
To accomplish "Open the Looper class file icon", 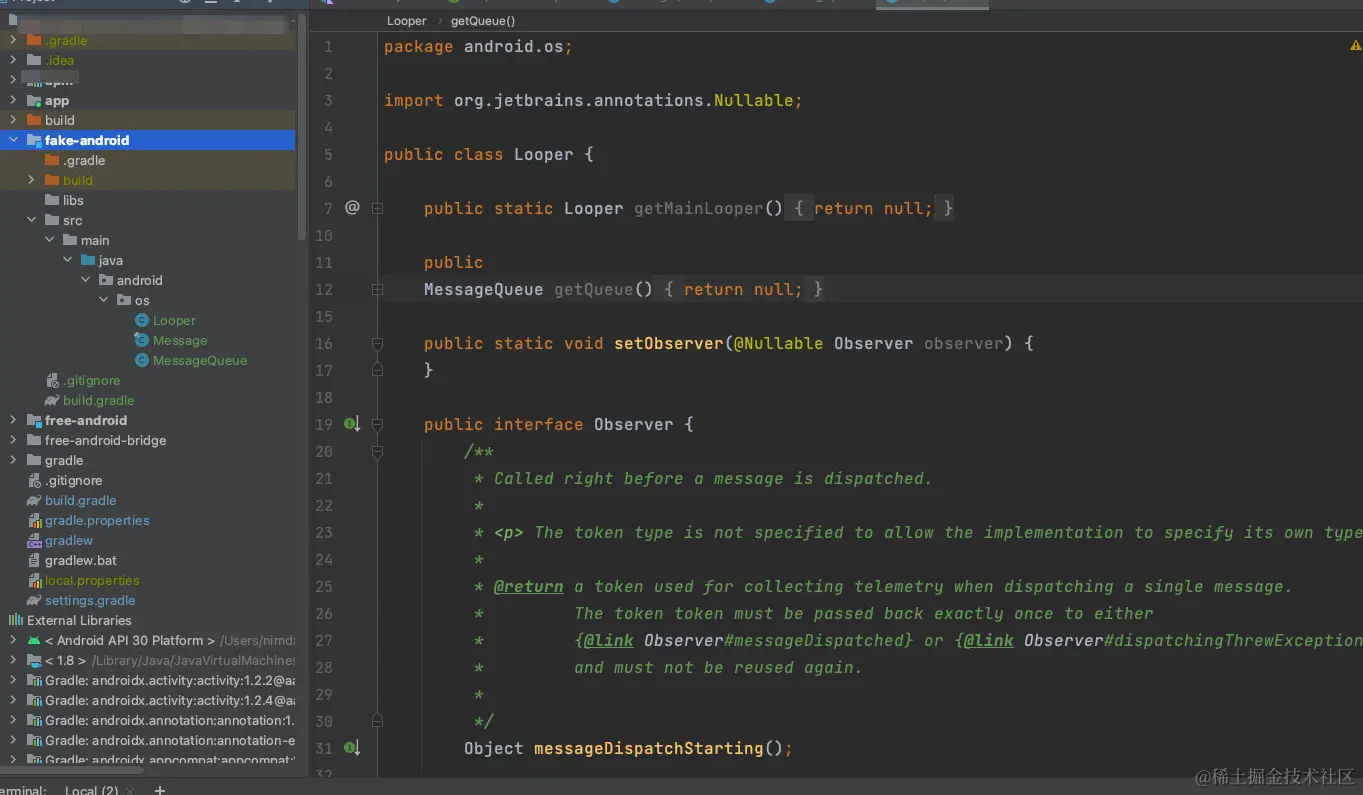I will [142, 320].
